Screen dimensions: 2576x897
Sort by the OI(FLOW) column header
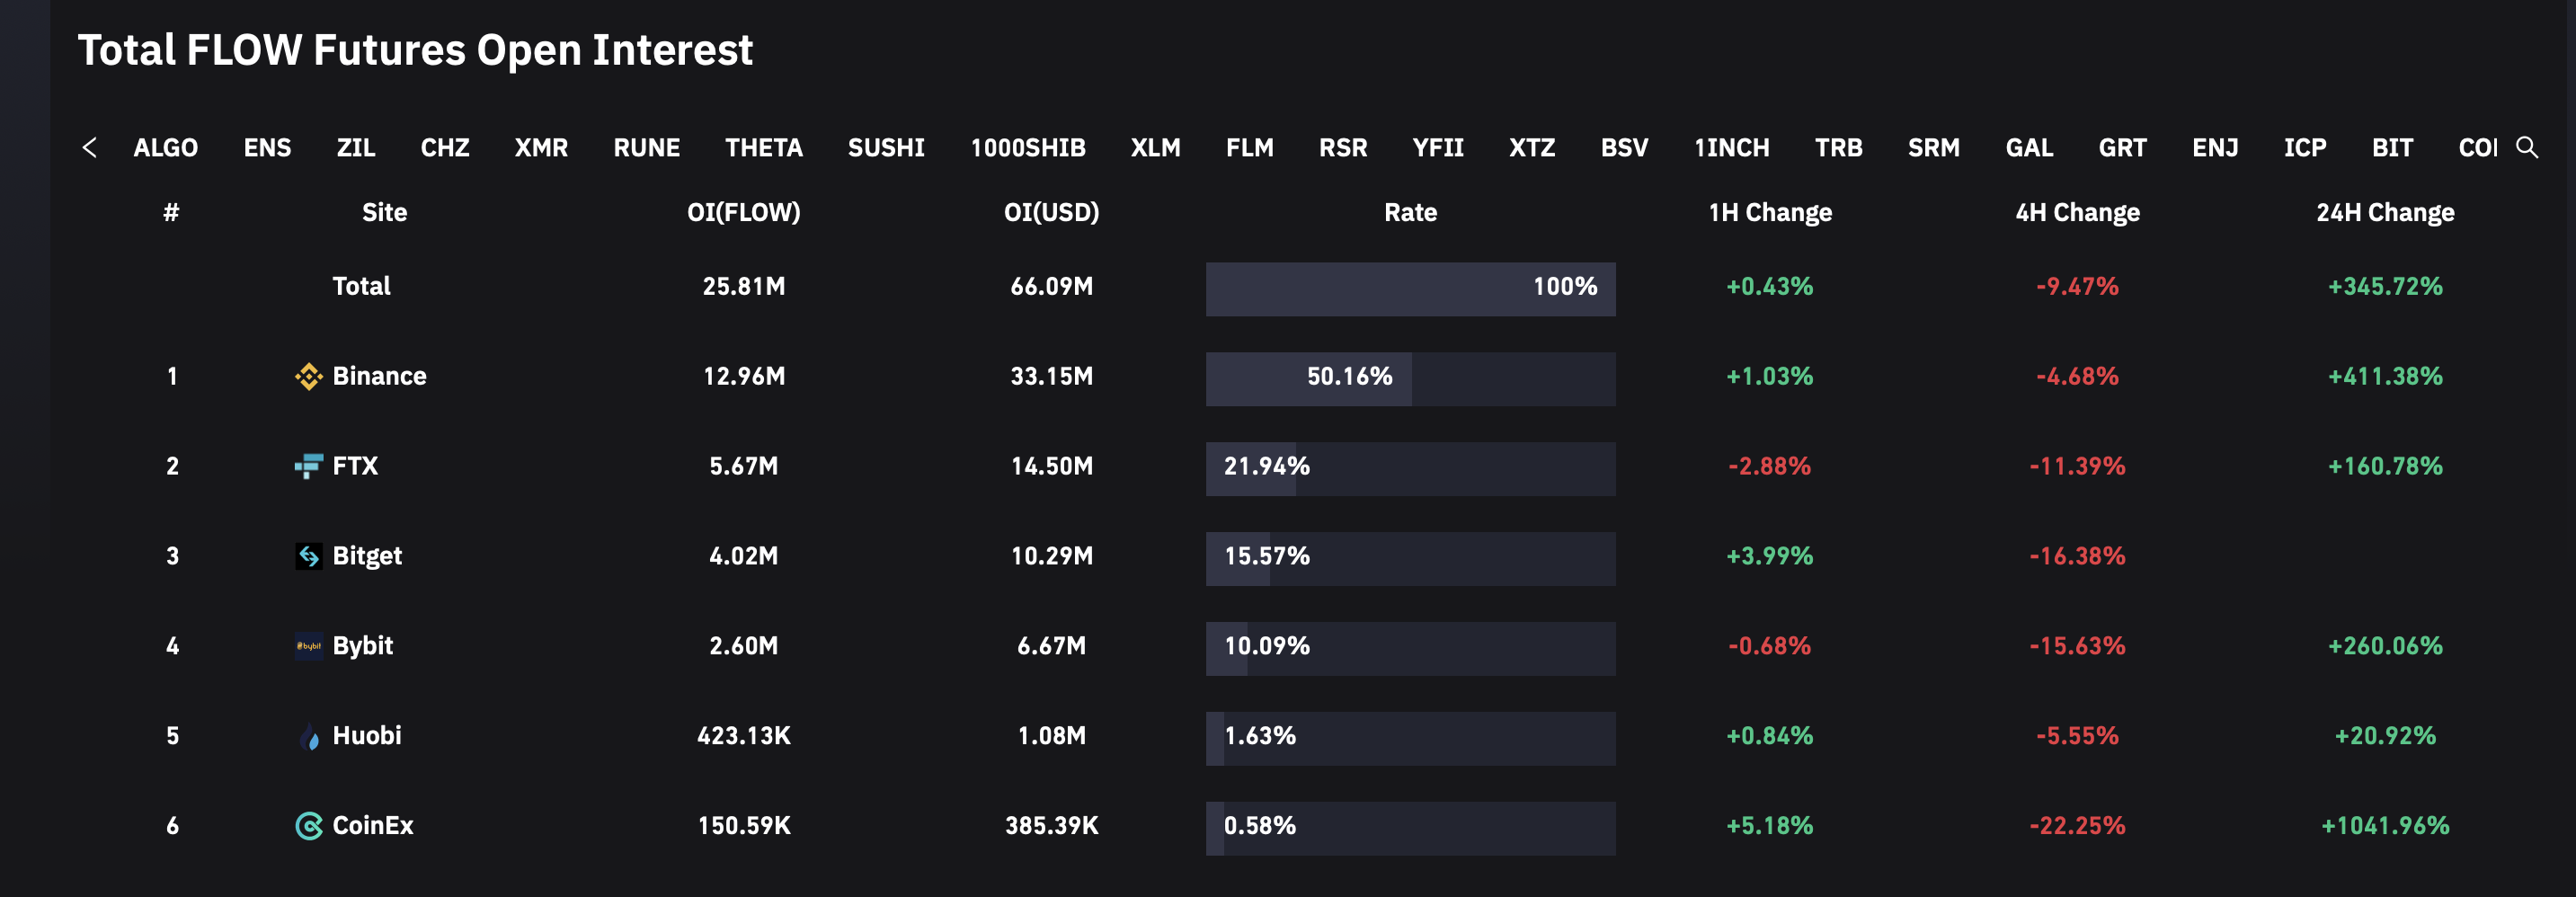pyautogui.click(x=743, y=213)
